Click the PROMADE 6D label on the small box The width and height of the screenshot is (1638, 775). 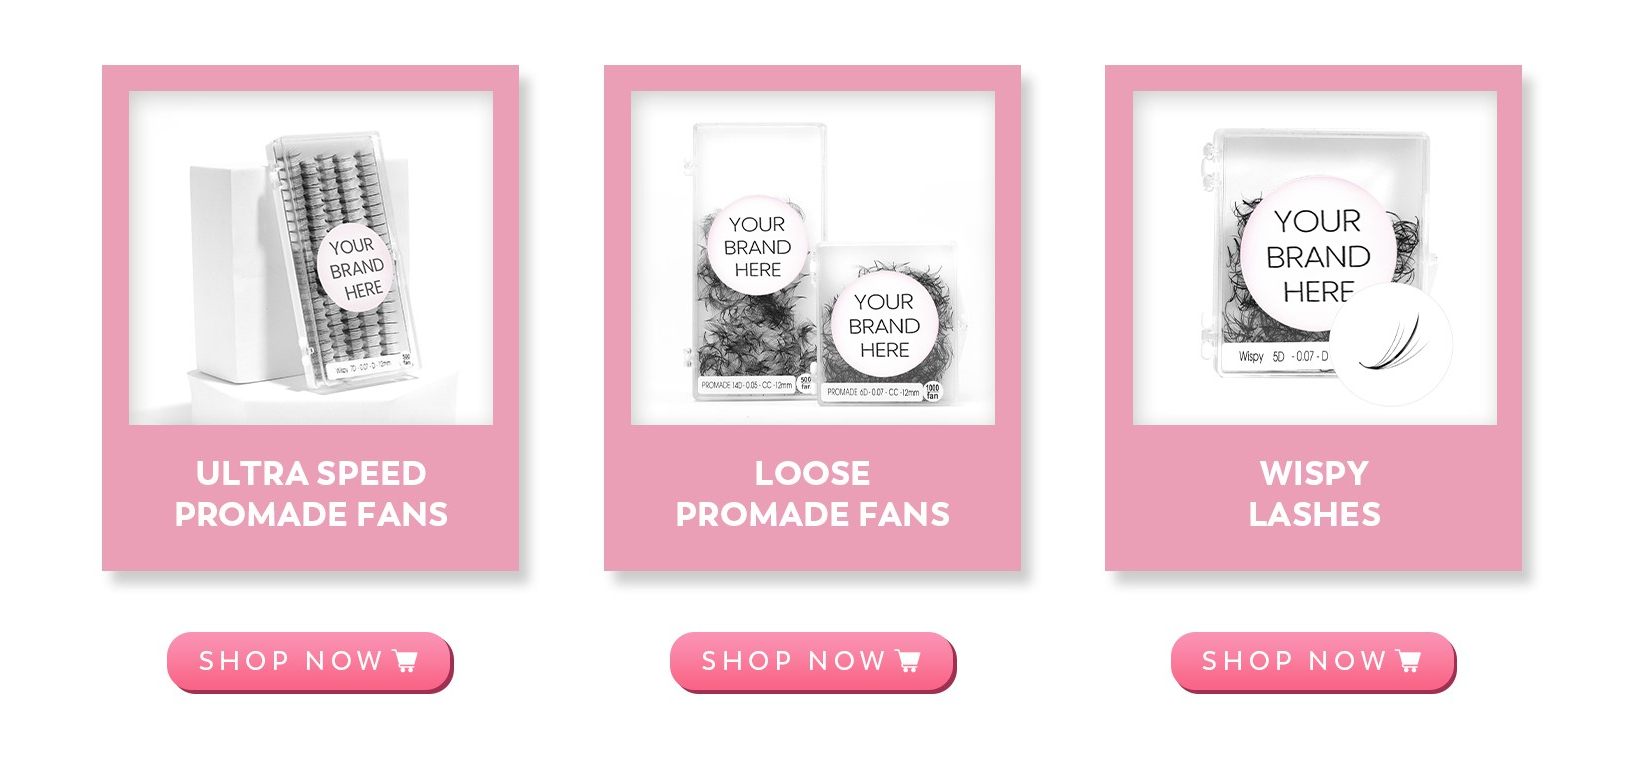coord(873,392)
